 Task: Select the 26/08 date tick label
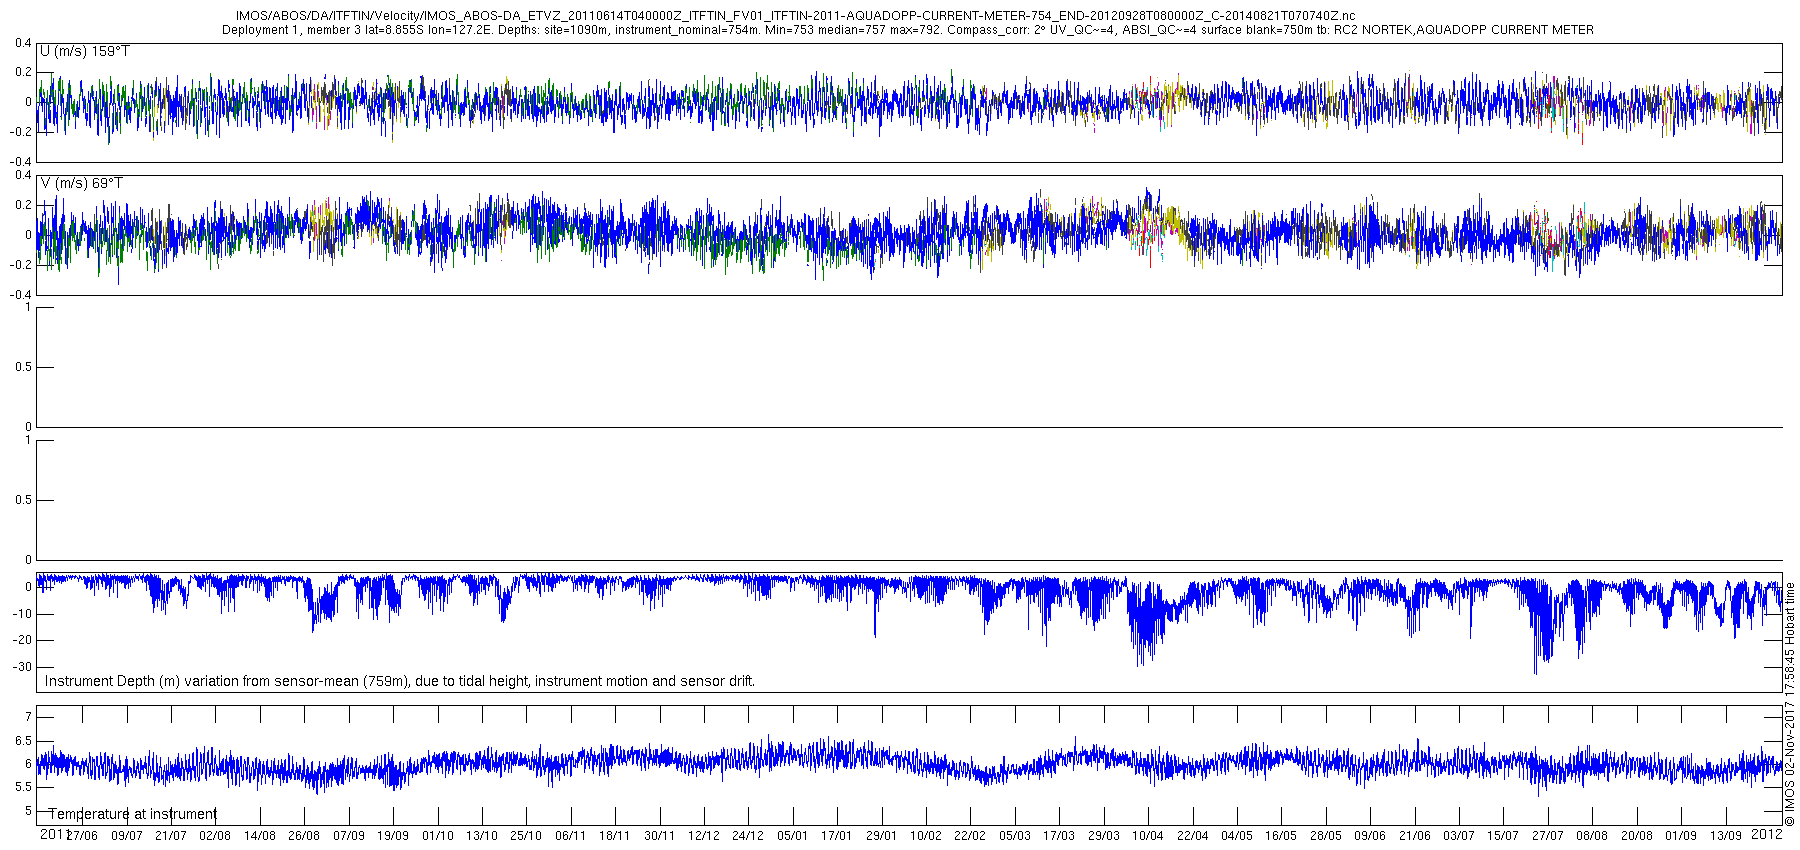click(x=304, y=836)
